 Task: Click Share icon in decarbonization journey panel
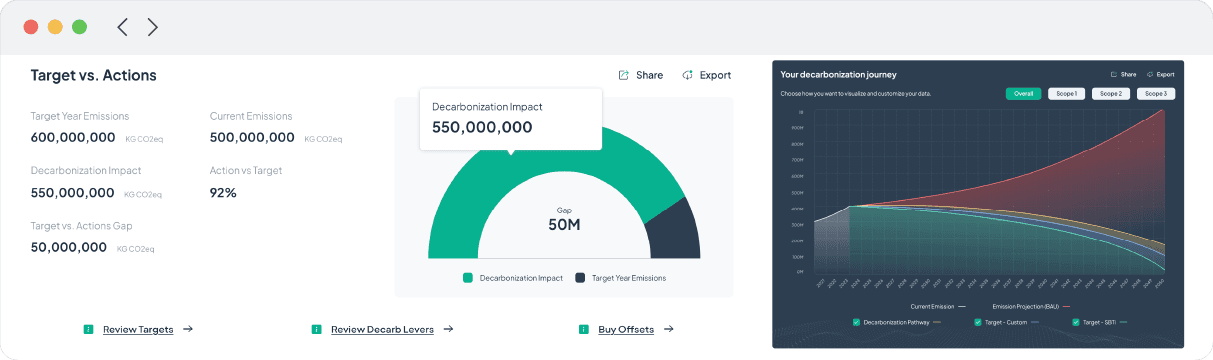coord(1114,74)
